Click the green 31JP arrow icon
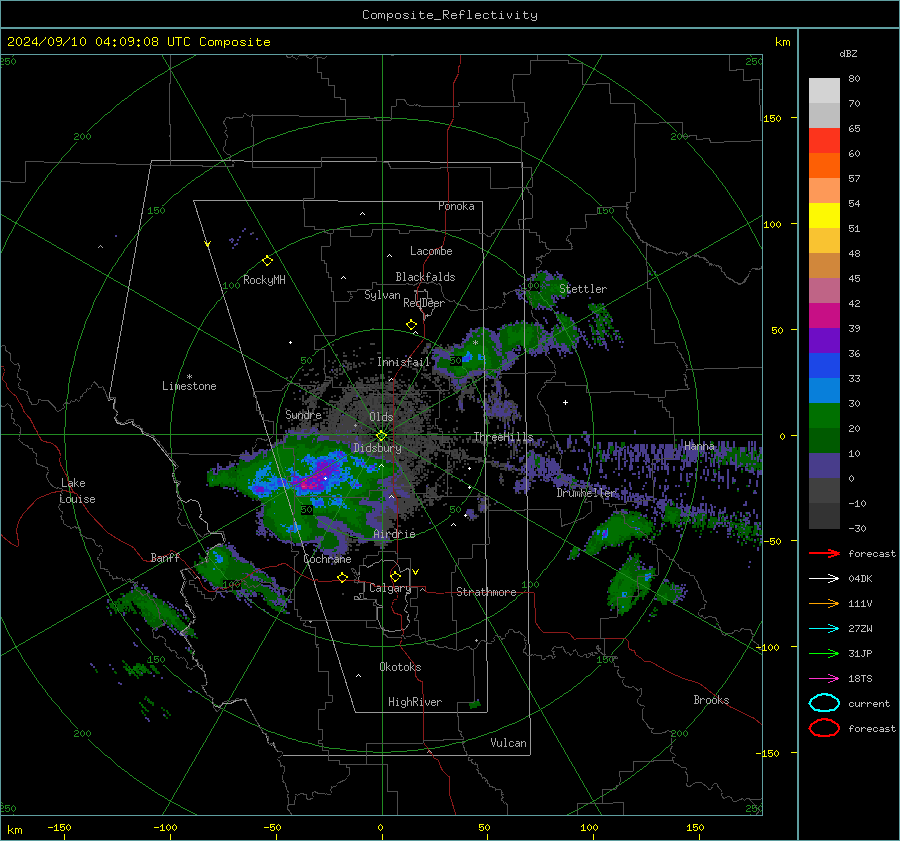 (x=824, y=653)
